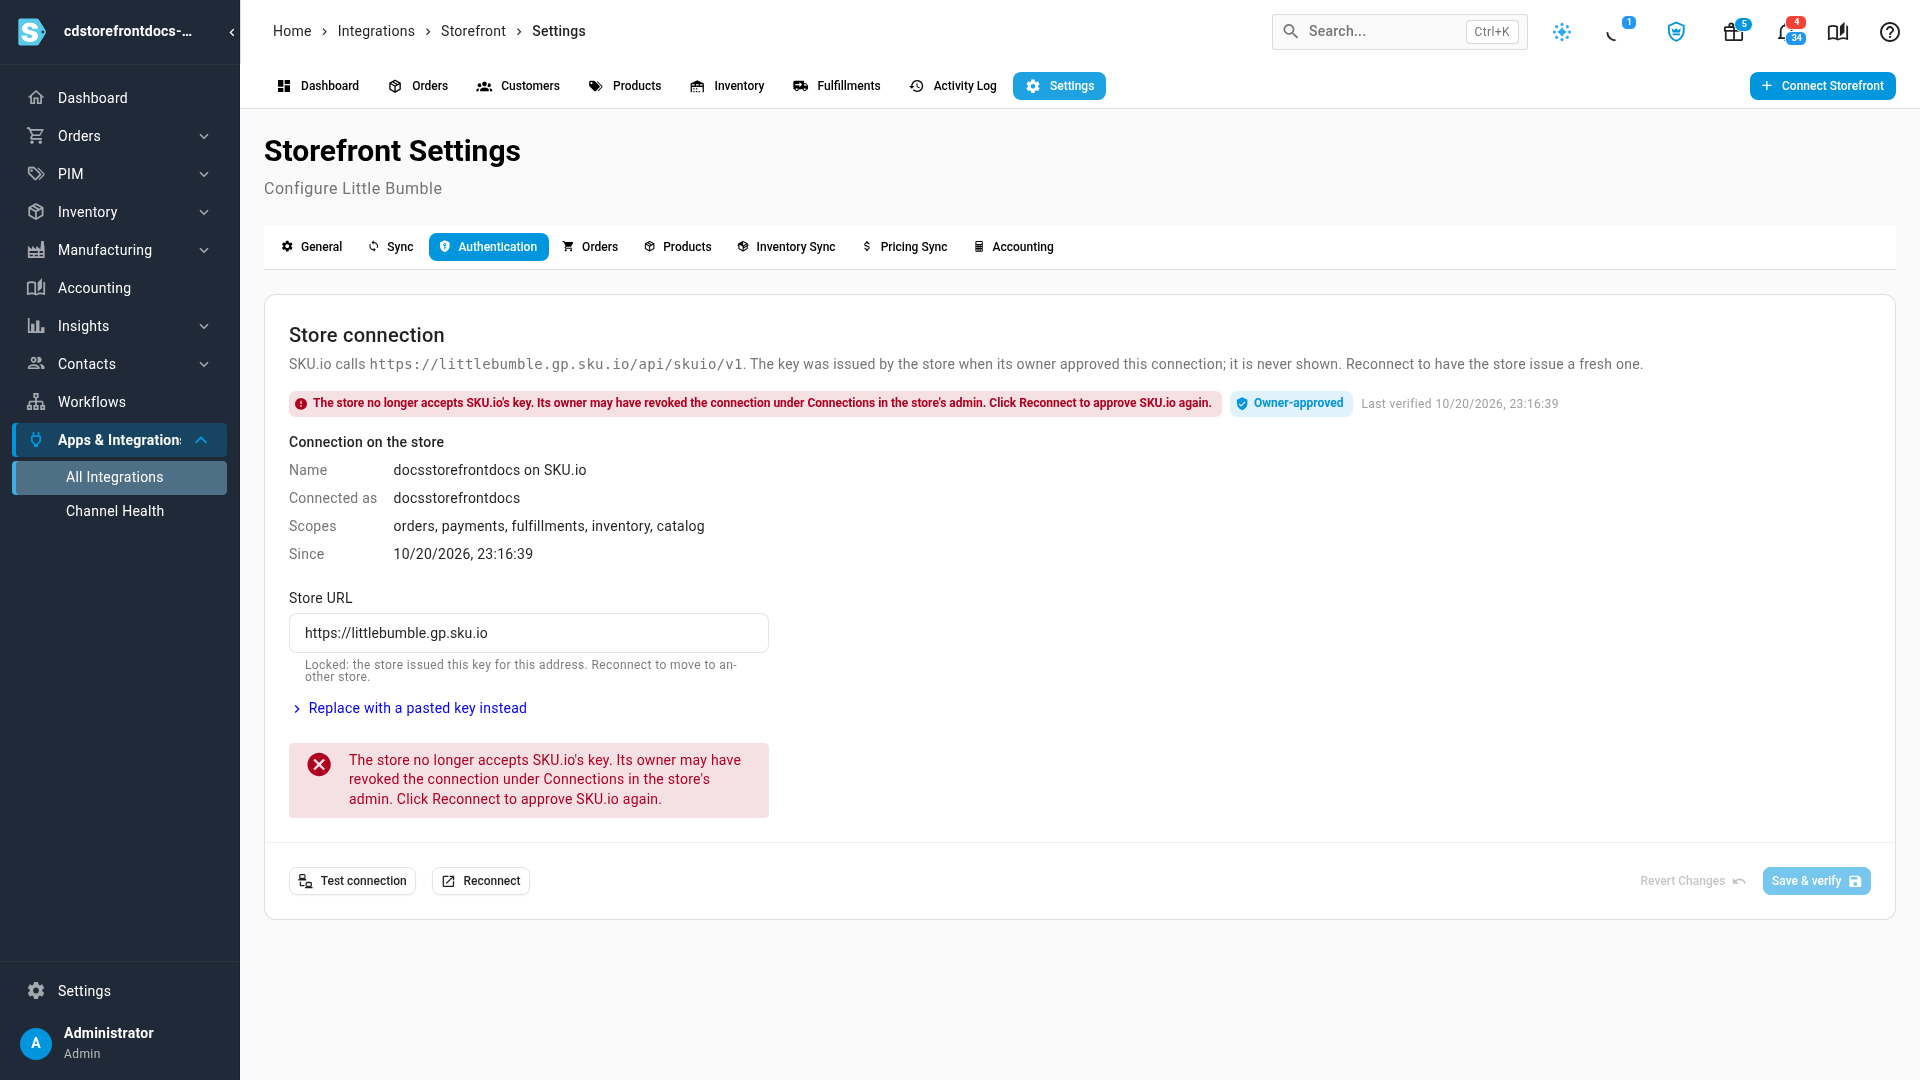Switch to the Accounting settings tab

1014,247
